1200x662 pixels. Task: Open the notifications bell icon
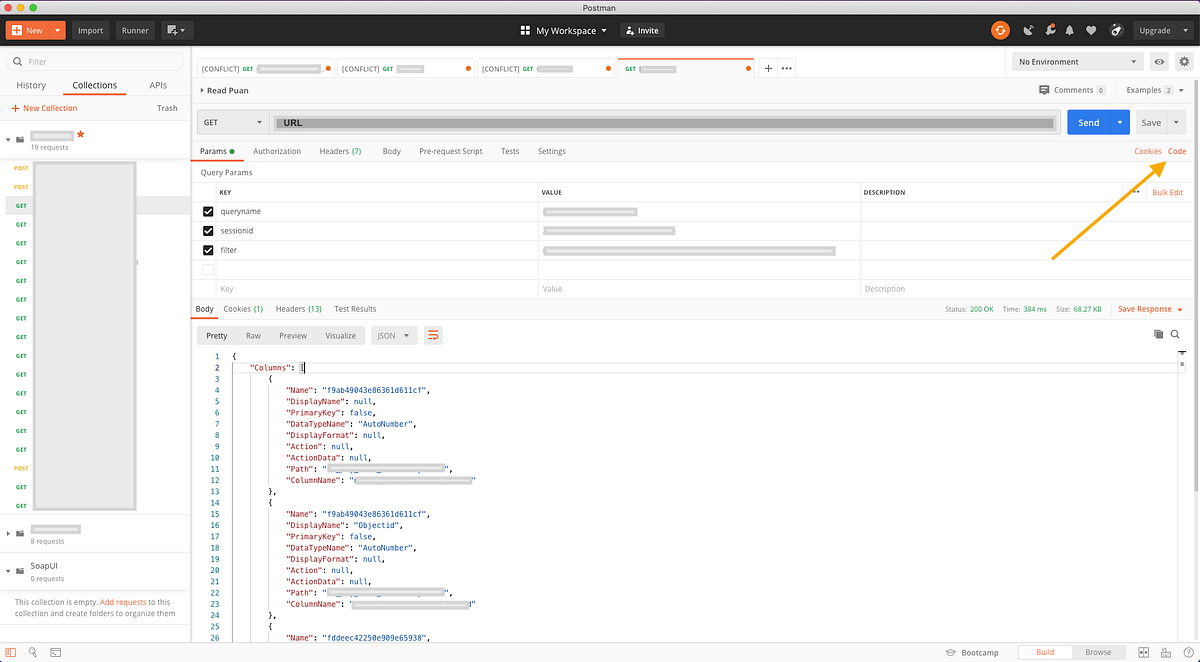coord(1070,30)
